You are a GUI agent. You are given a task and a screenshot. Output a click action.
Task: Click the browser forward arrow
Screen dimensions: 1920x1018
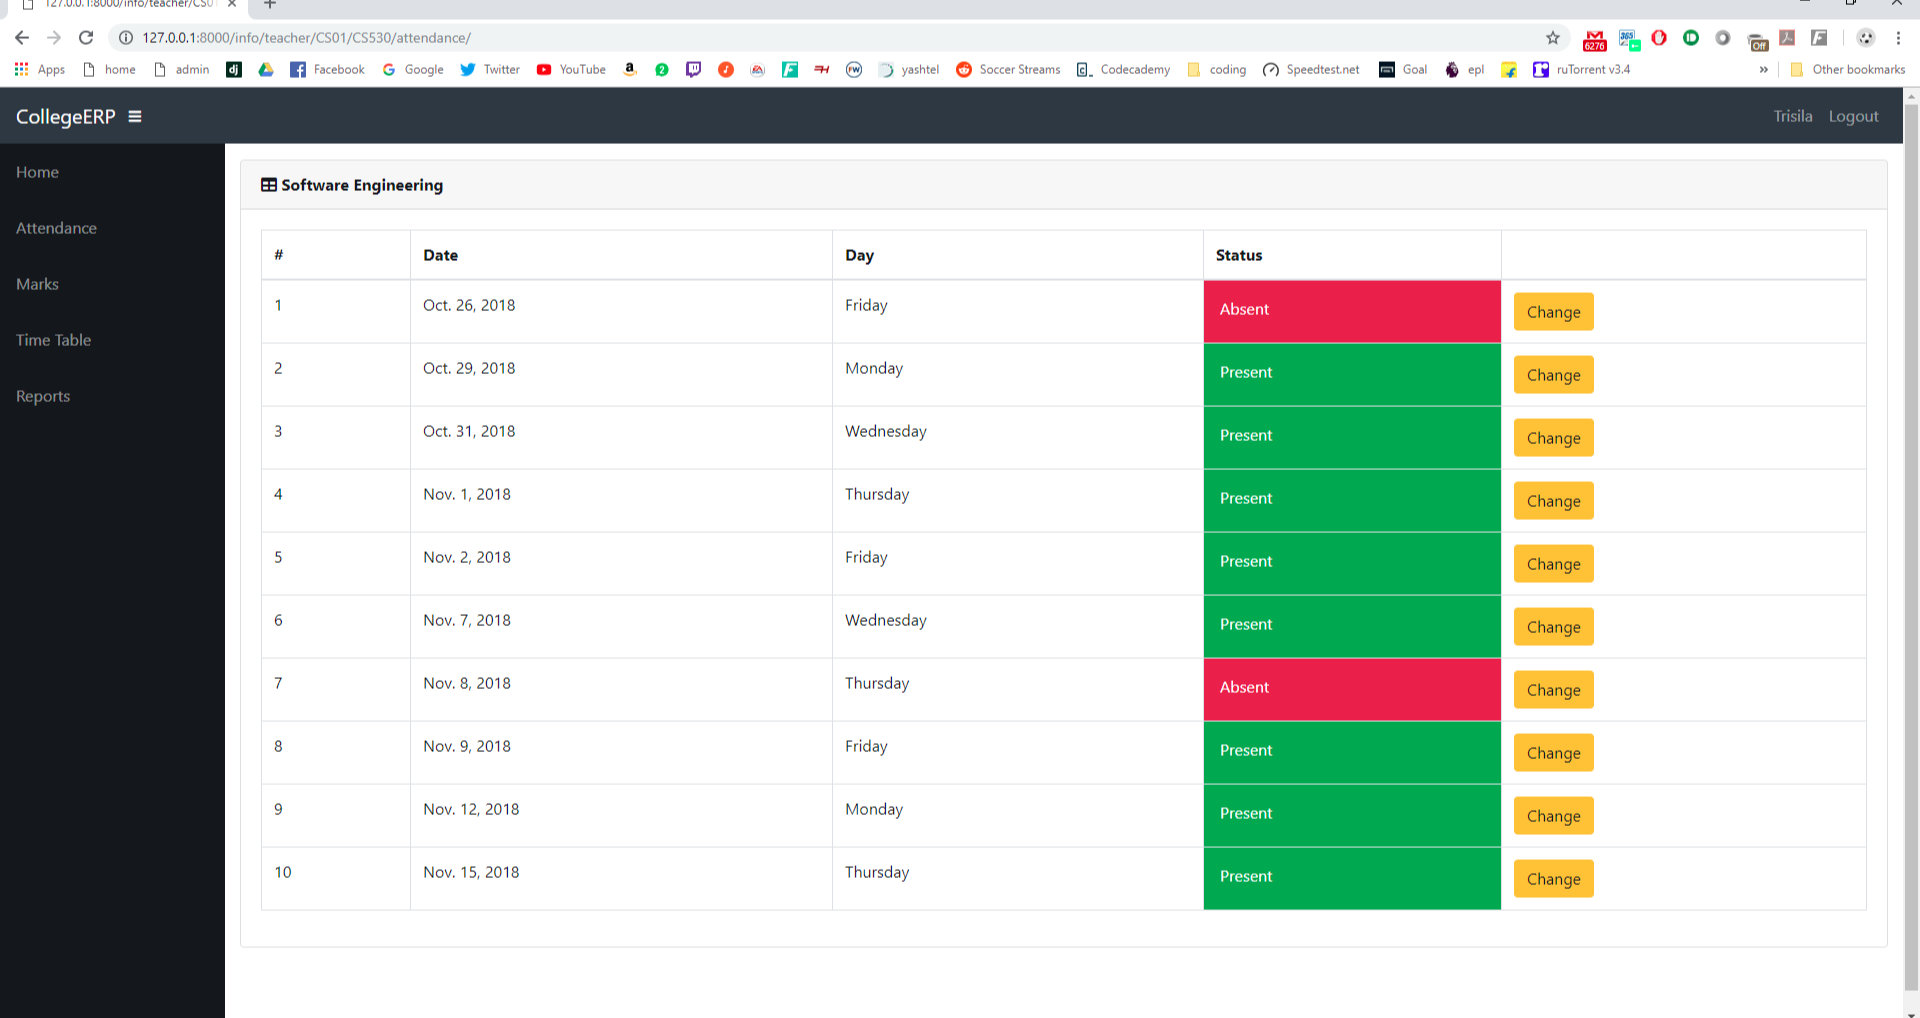pyautogui.click(x=54, y=38)
